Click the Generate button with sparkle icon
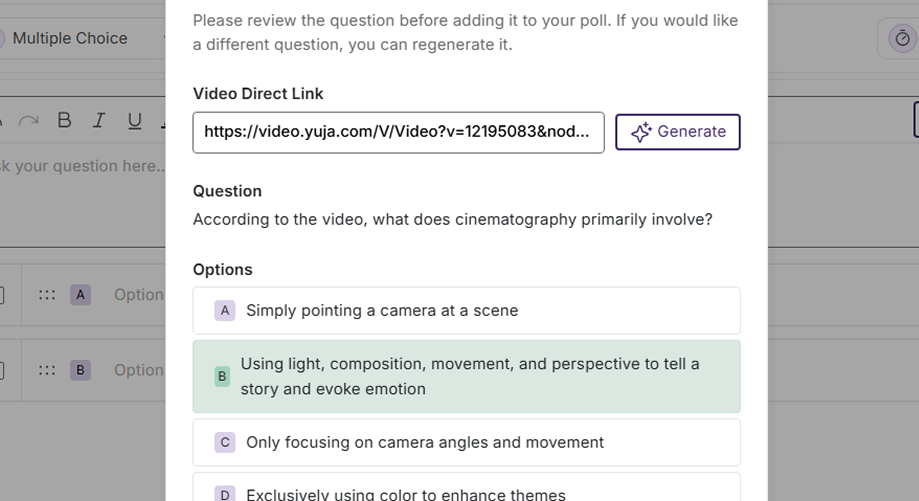 pyautogui.click(x=677, y=132)
